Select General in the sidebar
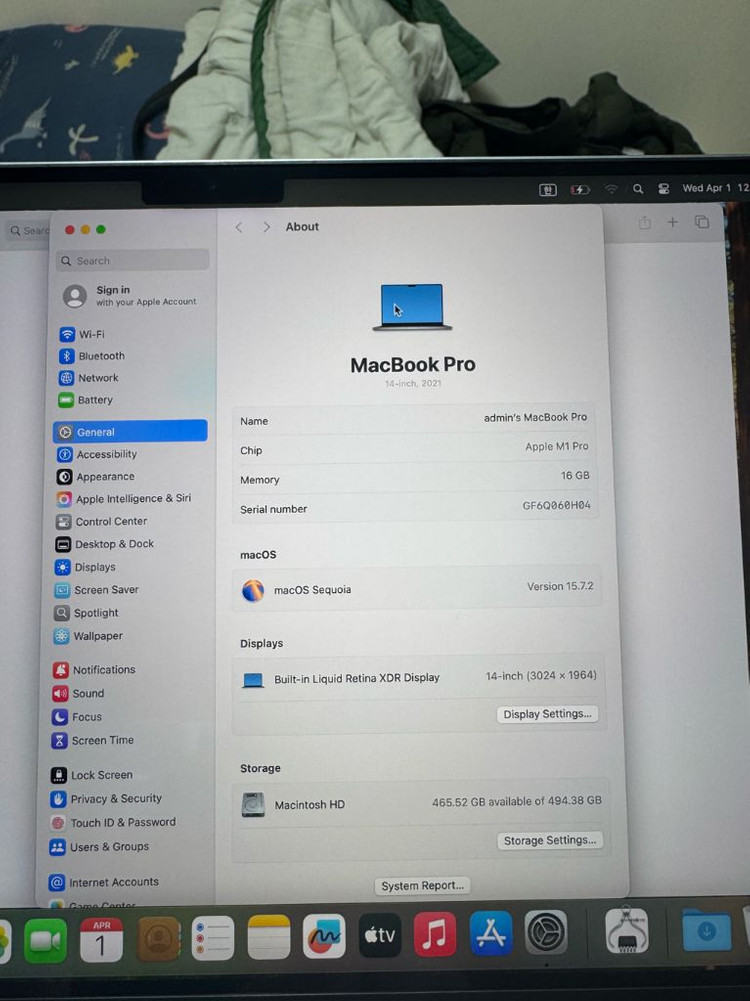 130,432
